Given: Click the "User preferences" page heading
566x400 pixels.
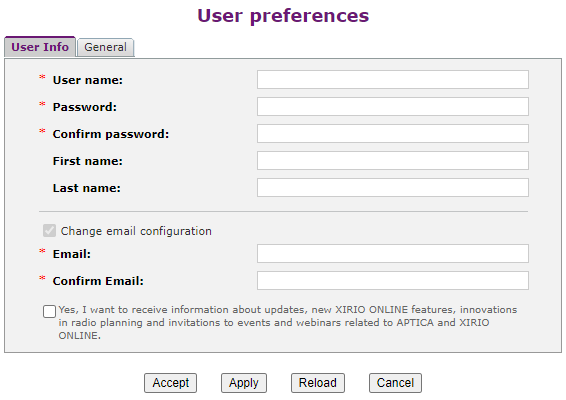Looking at the screenshot, I should pos(283,16).
